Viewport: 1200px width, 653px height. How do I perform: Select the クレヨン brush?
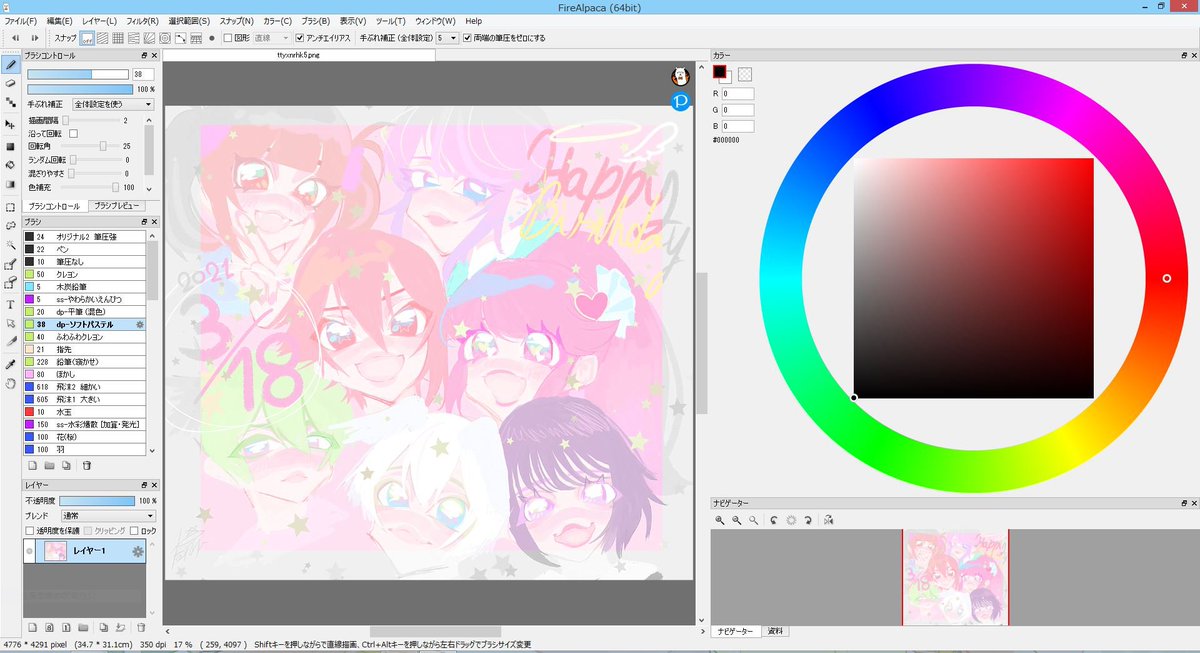pos(86,273)
